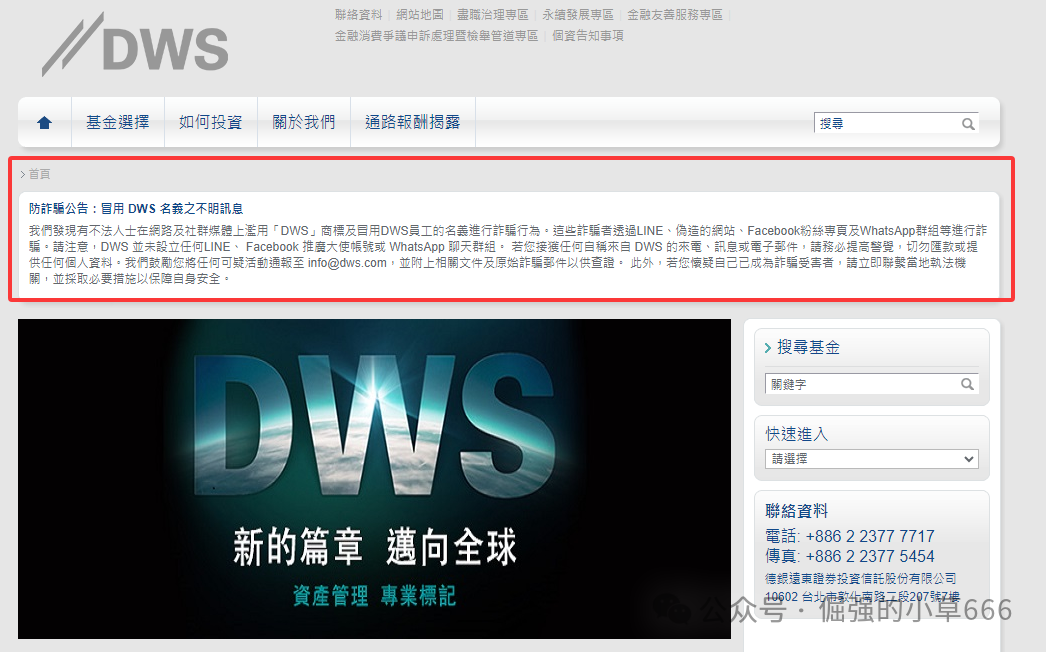Click the magnifier icon in top search box
Viewport: 1046px width, 652px height.
[x=967, y=123]
